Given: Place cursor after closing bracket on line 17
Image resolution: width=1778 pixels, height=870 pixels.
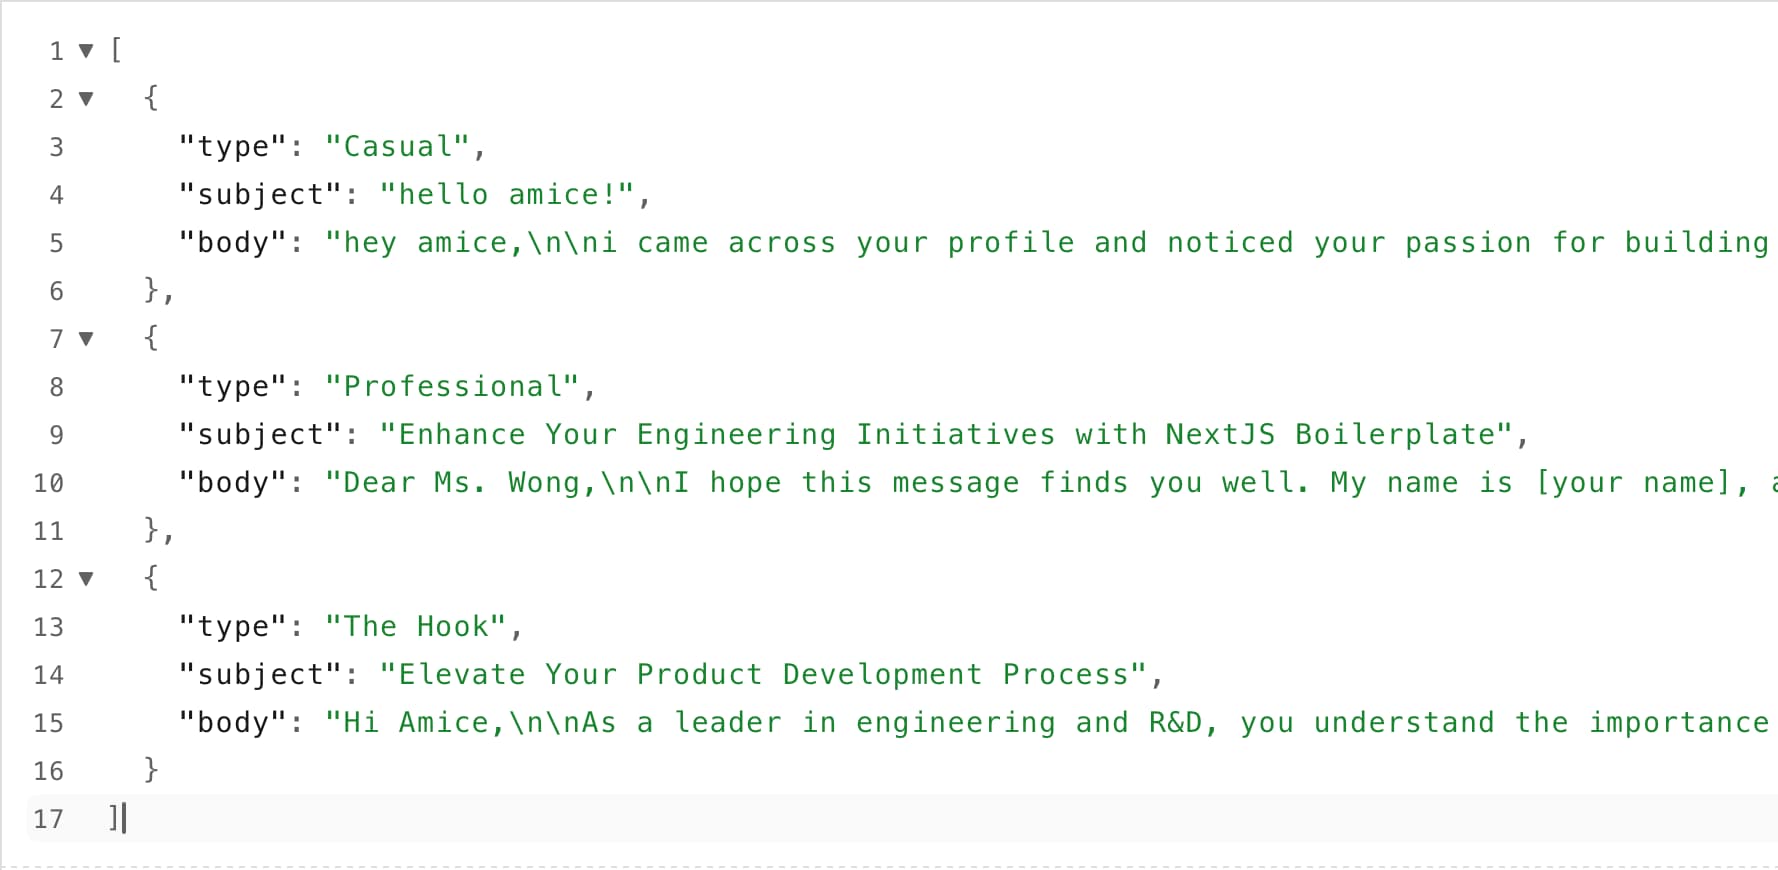Looking at the screenshot, I should pyautogui.click(x=123, y=819).
